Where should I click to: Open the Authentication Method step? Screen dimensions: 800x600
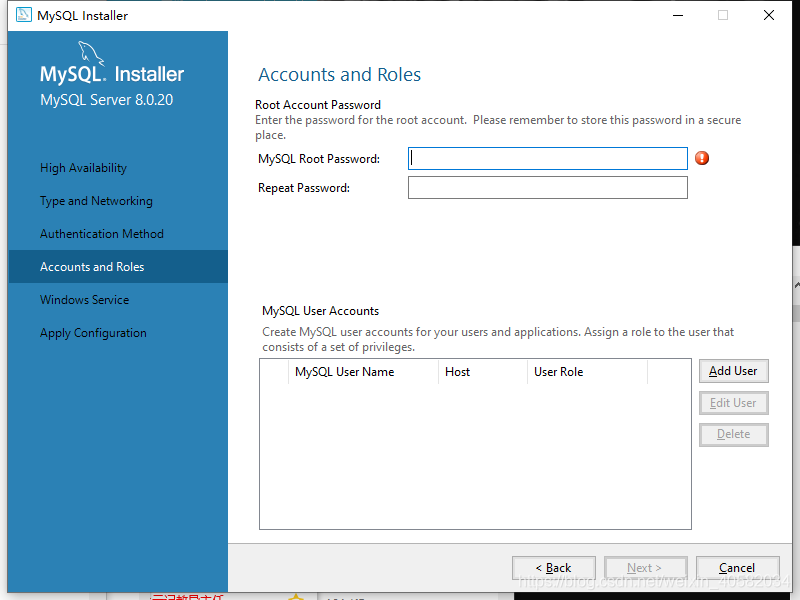point(118,234)
